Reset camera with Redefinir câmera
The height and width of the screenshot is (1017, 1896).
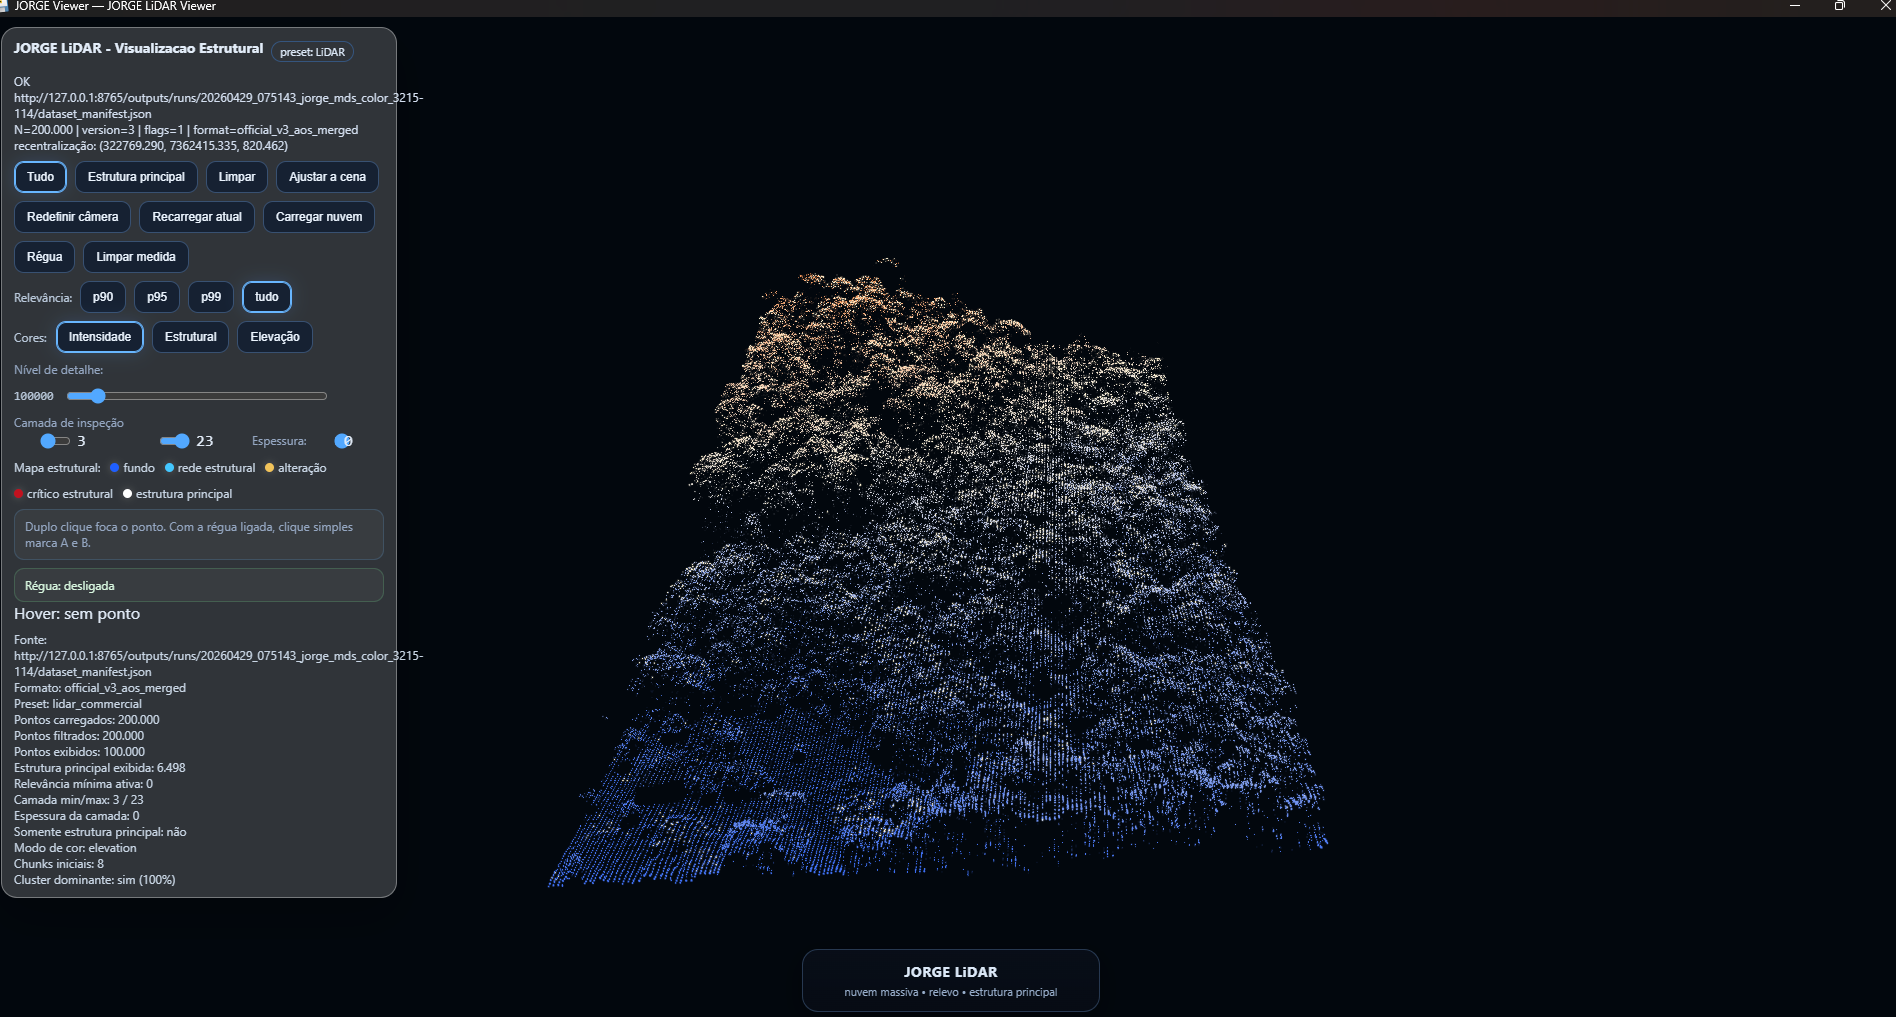point(72,217)
